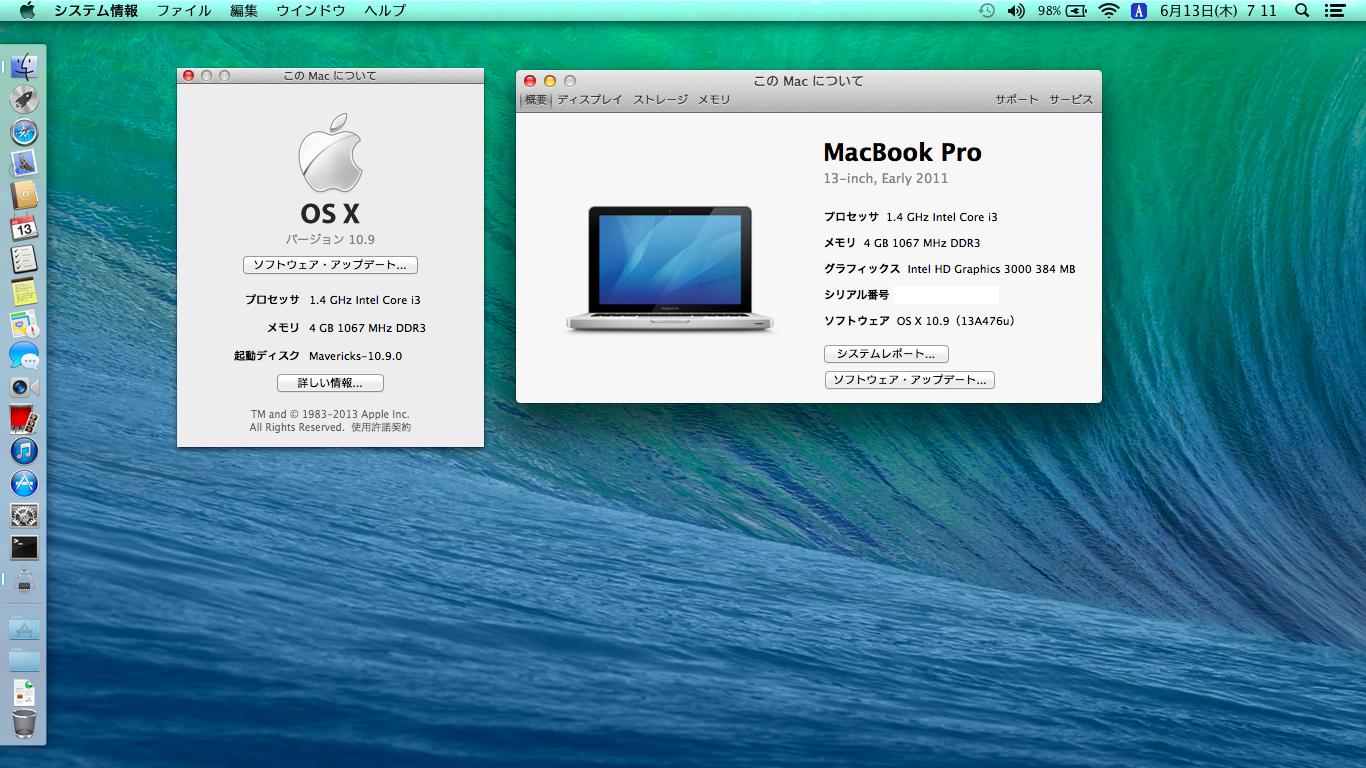Open the Trash in the Dock
1366x768 pixels.
coord(24,724)
